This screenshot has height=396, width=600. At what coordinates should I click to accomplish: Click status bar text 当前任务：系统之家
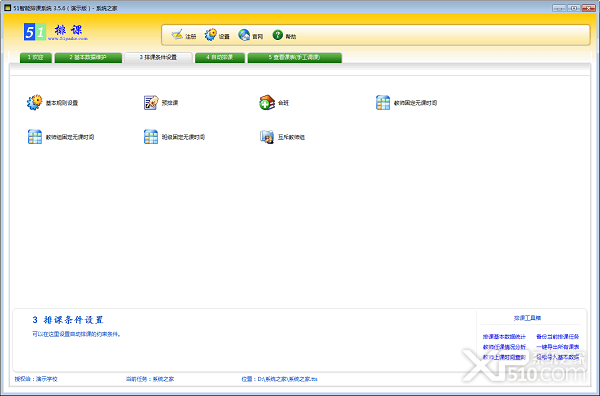click(x=150, y=379)
